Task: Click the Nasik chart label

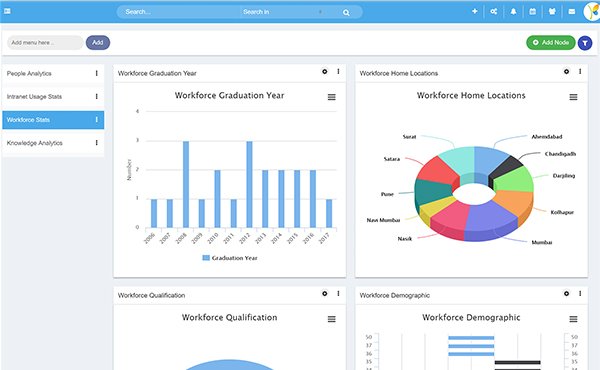Action: click(404, 239)
